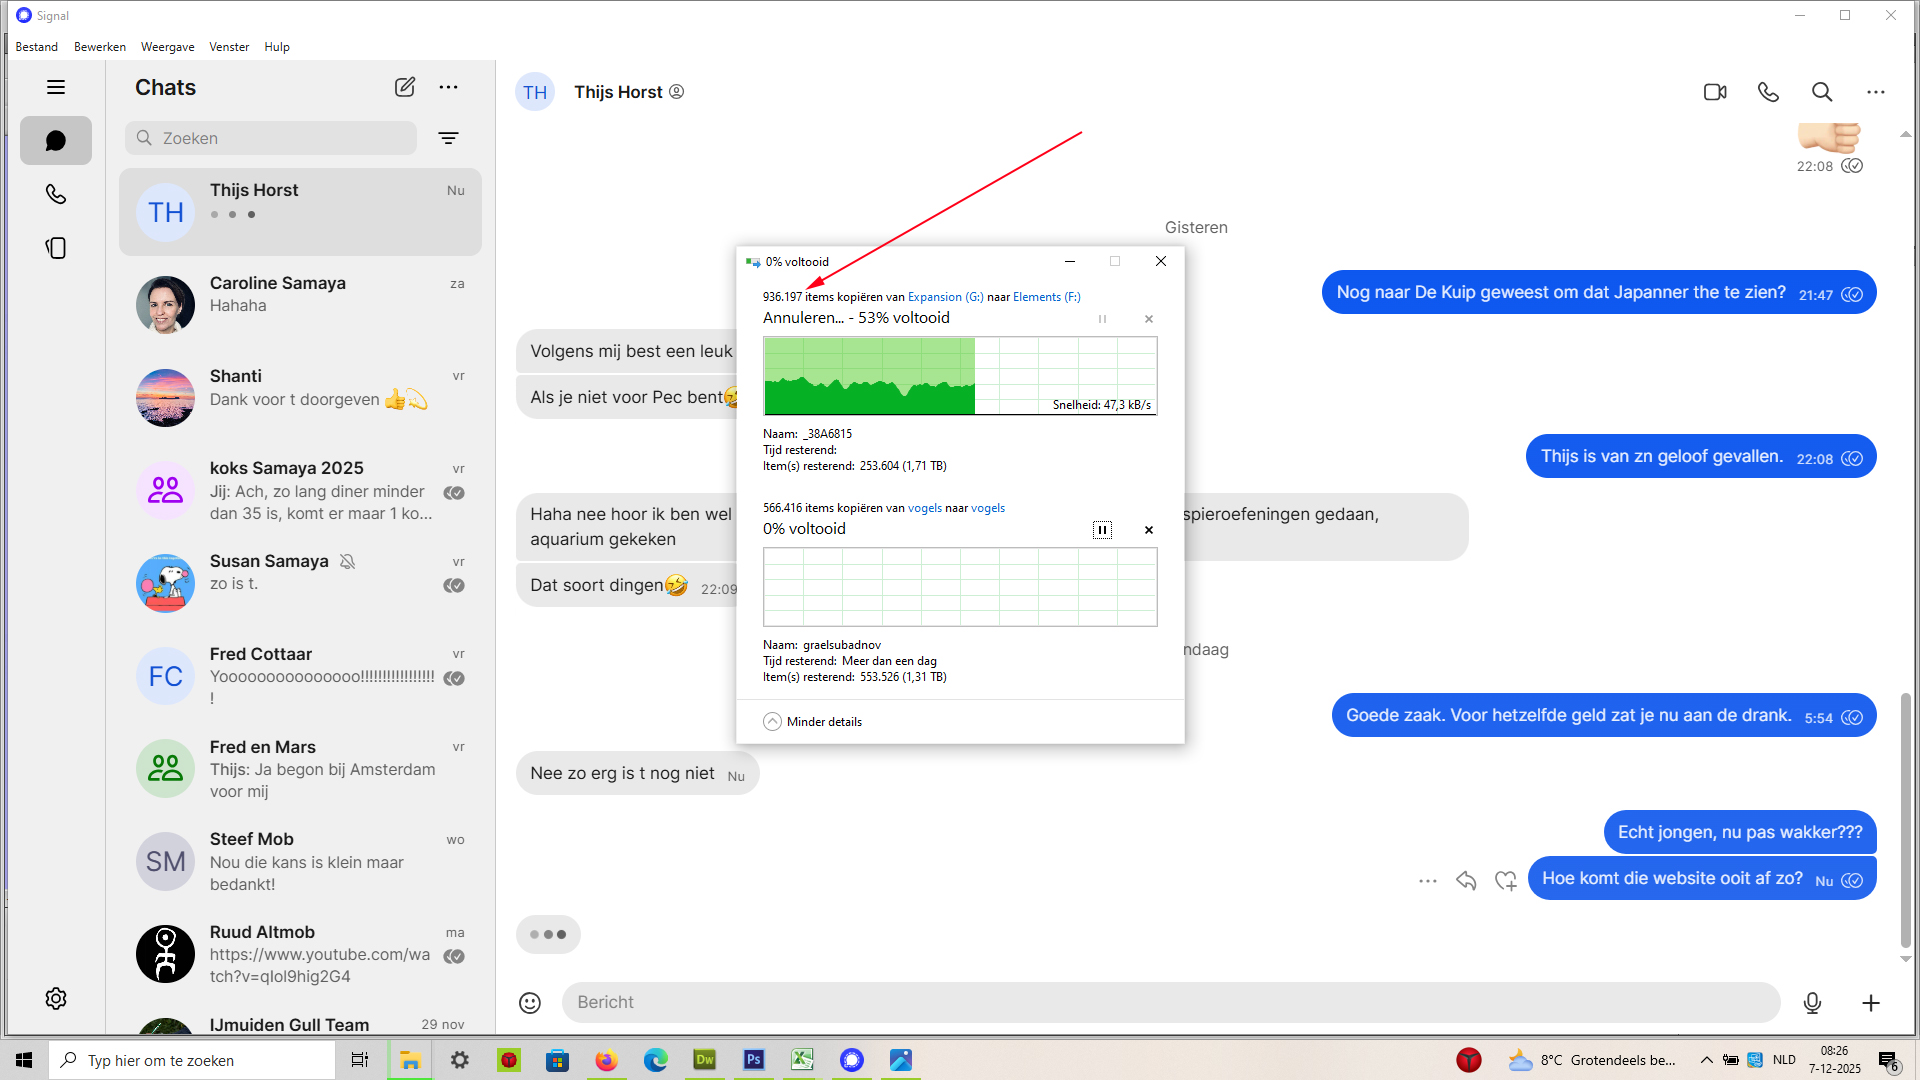Toggle unread chats filter
The image size is (1920, 1080).
448,138
